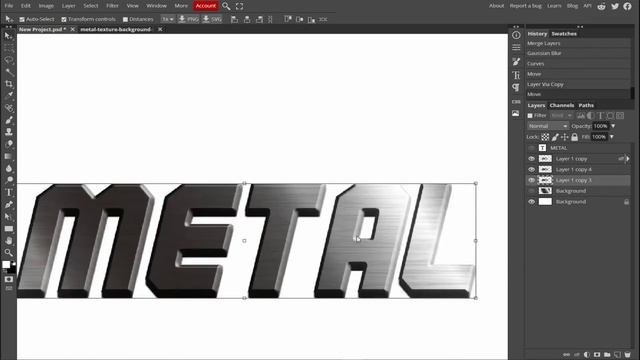Export as SVG button
The width and height of the screenshot is (640, 360).
(212, 19)
